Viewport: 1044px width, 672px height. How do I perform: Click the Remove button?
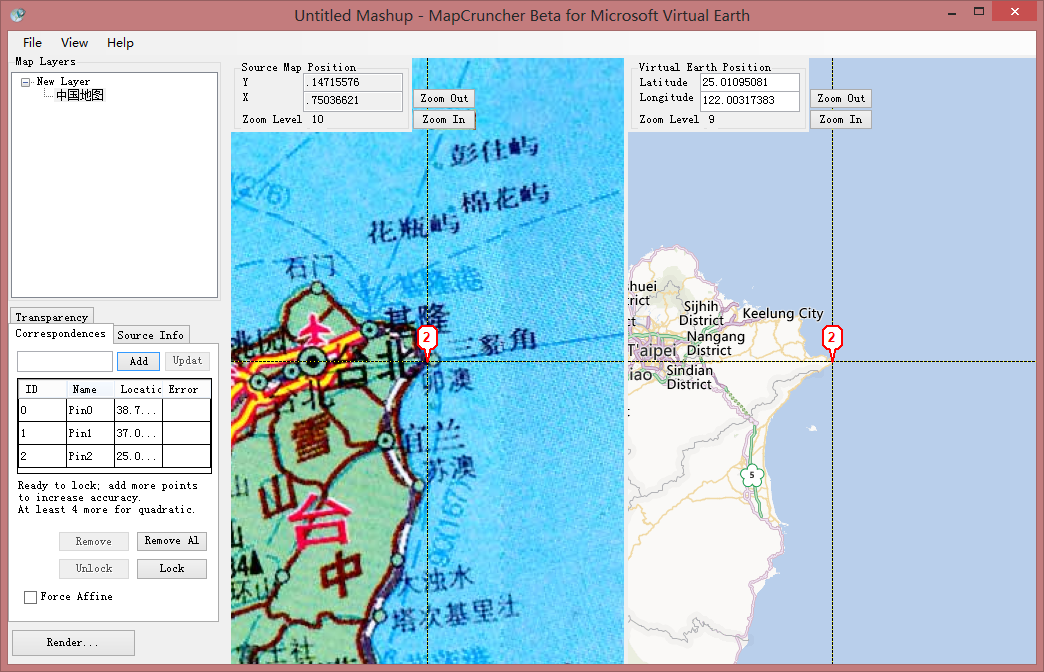pyautogui.click(x=93, y=541)
